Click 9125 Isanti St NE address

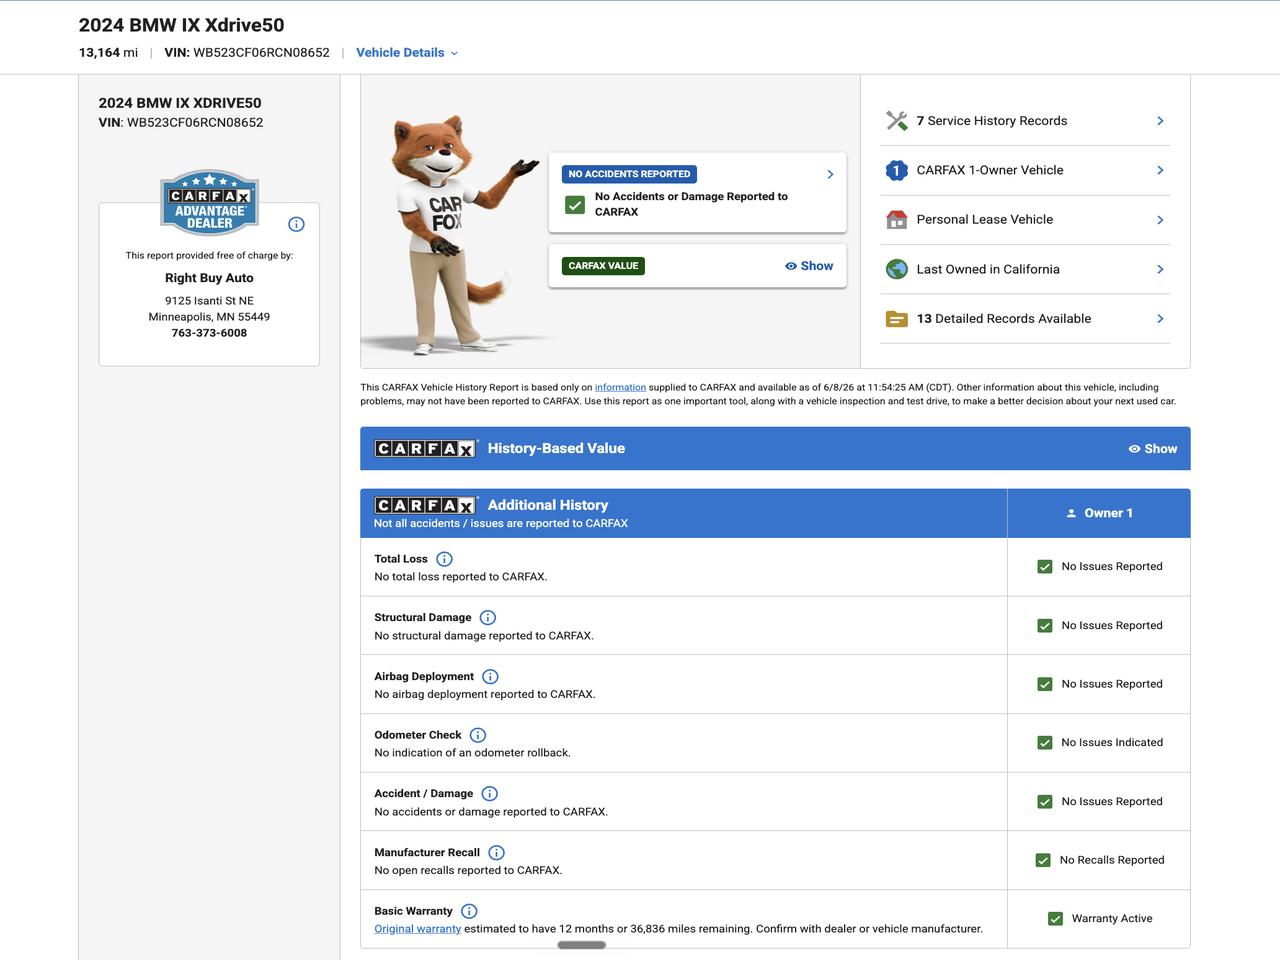coord(209,301)
